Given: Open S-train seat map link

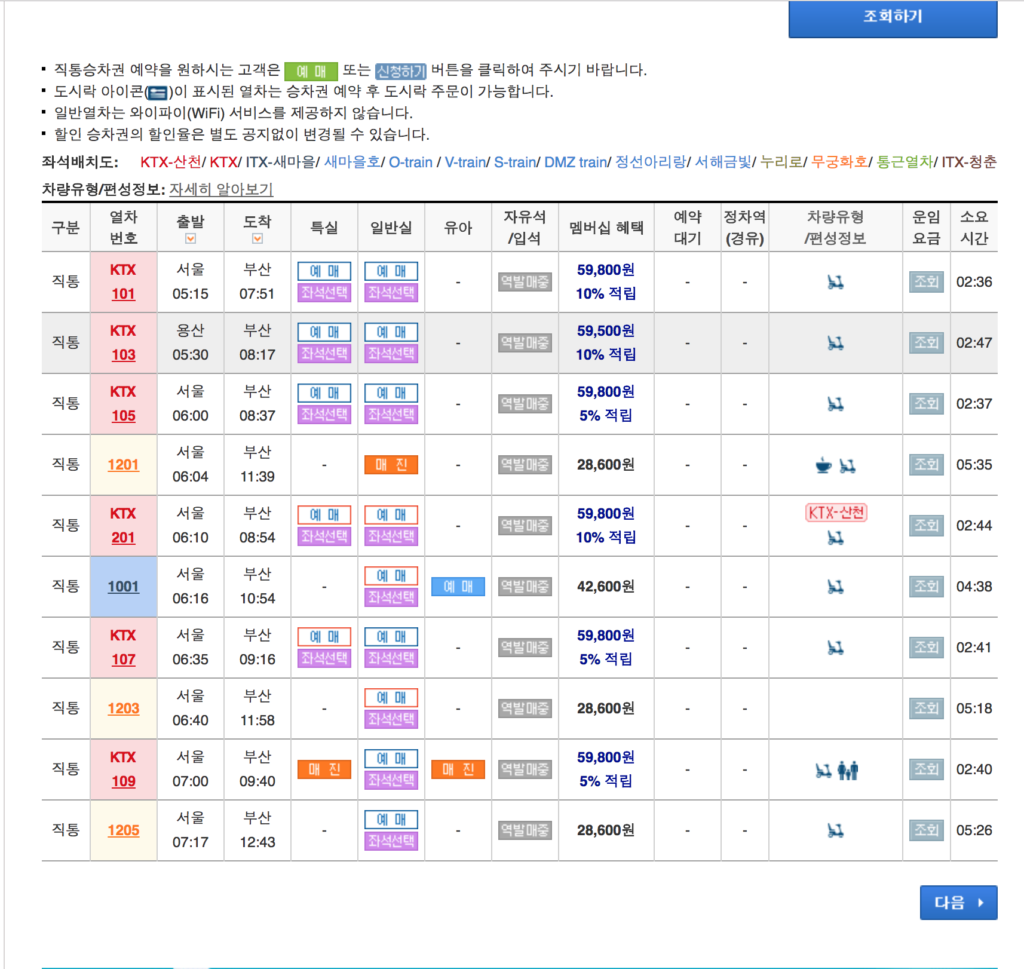Looking at the screenshot, I should [x=514, y=162].
